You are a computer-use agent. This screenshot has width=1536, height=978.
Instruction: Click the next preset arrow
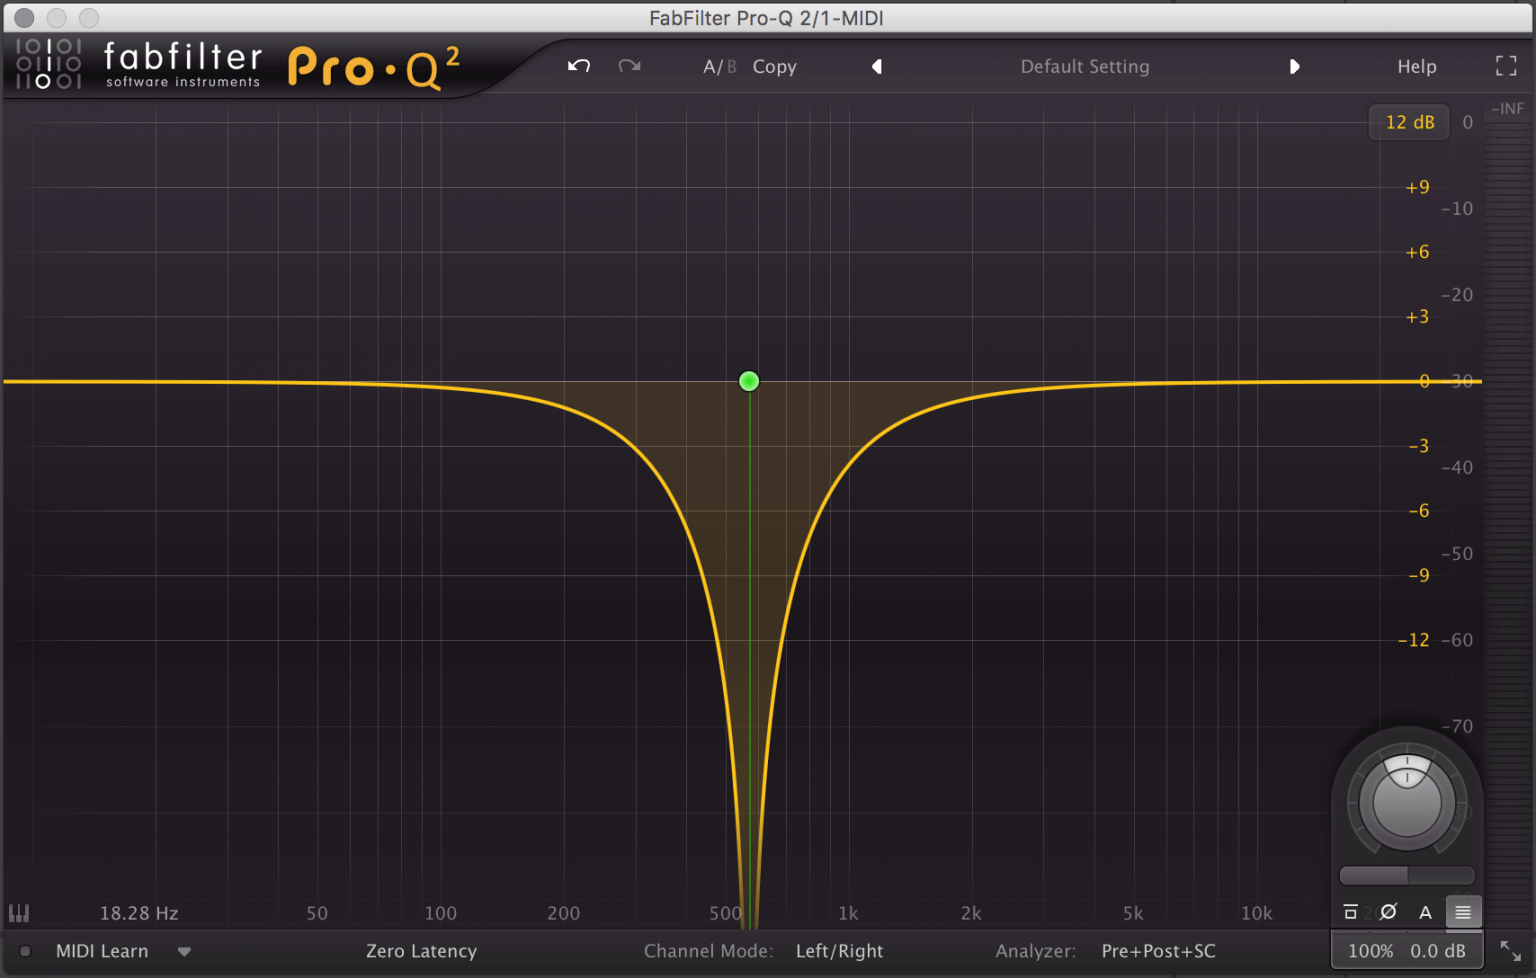coord(1295,66)
